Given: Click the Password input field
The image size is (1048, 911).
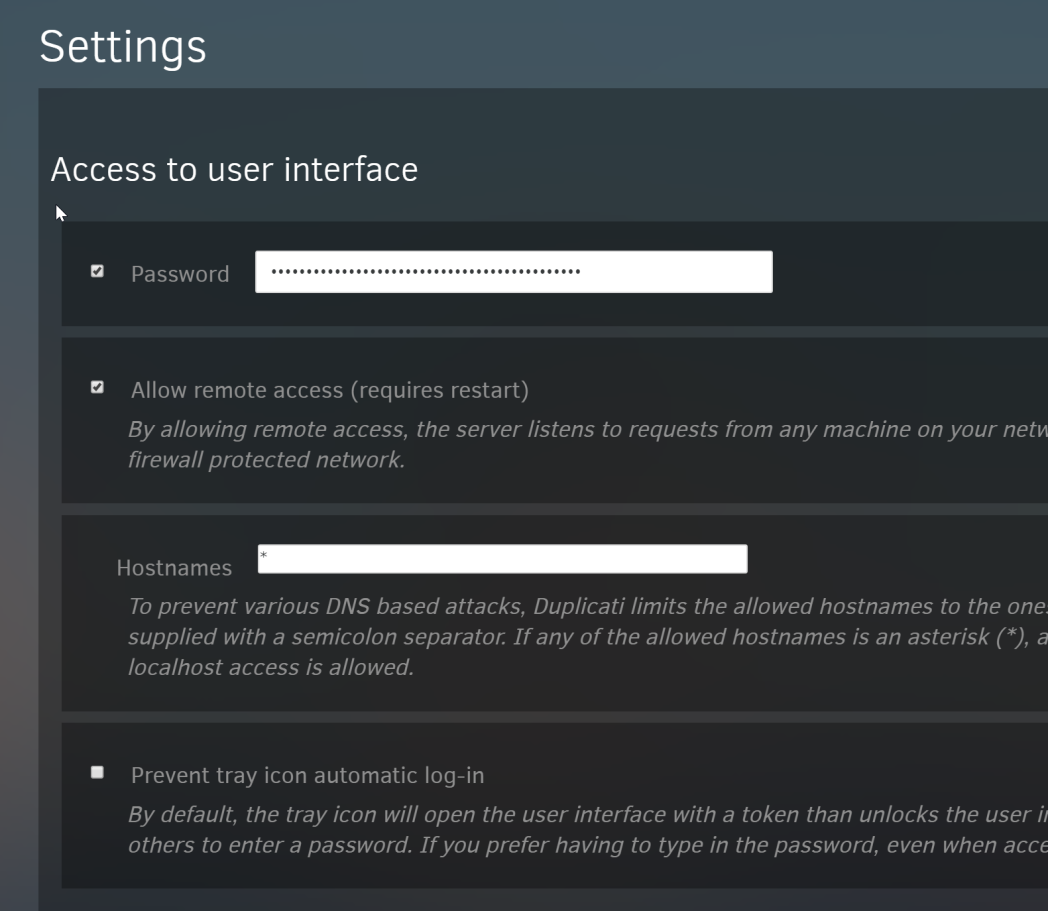Looking at the screenshot, I should pos(514,271).
